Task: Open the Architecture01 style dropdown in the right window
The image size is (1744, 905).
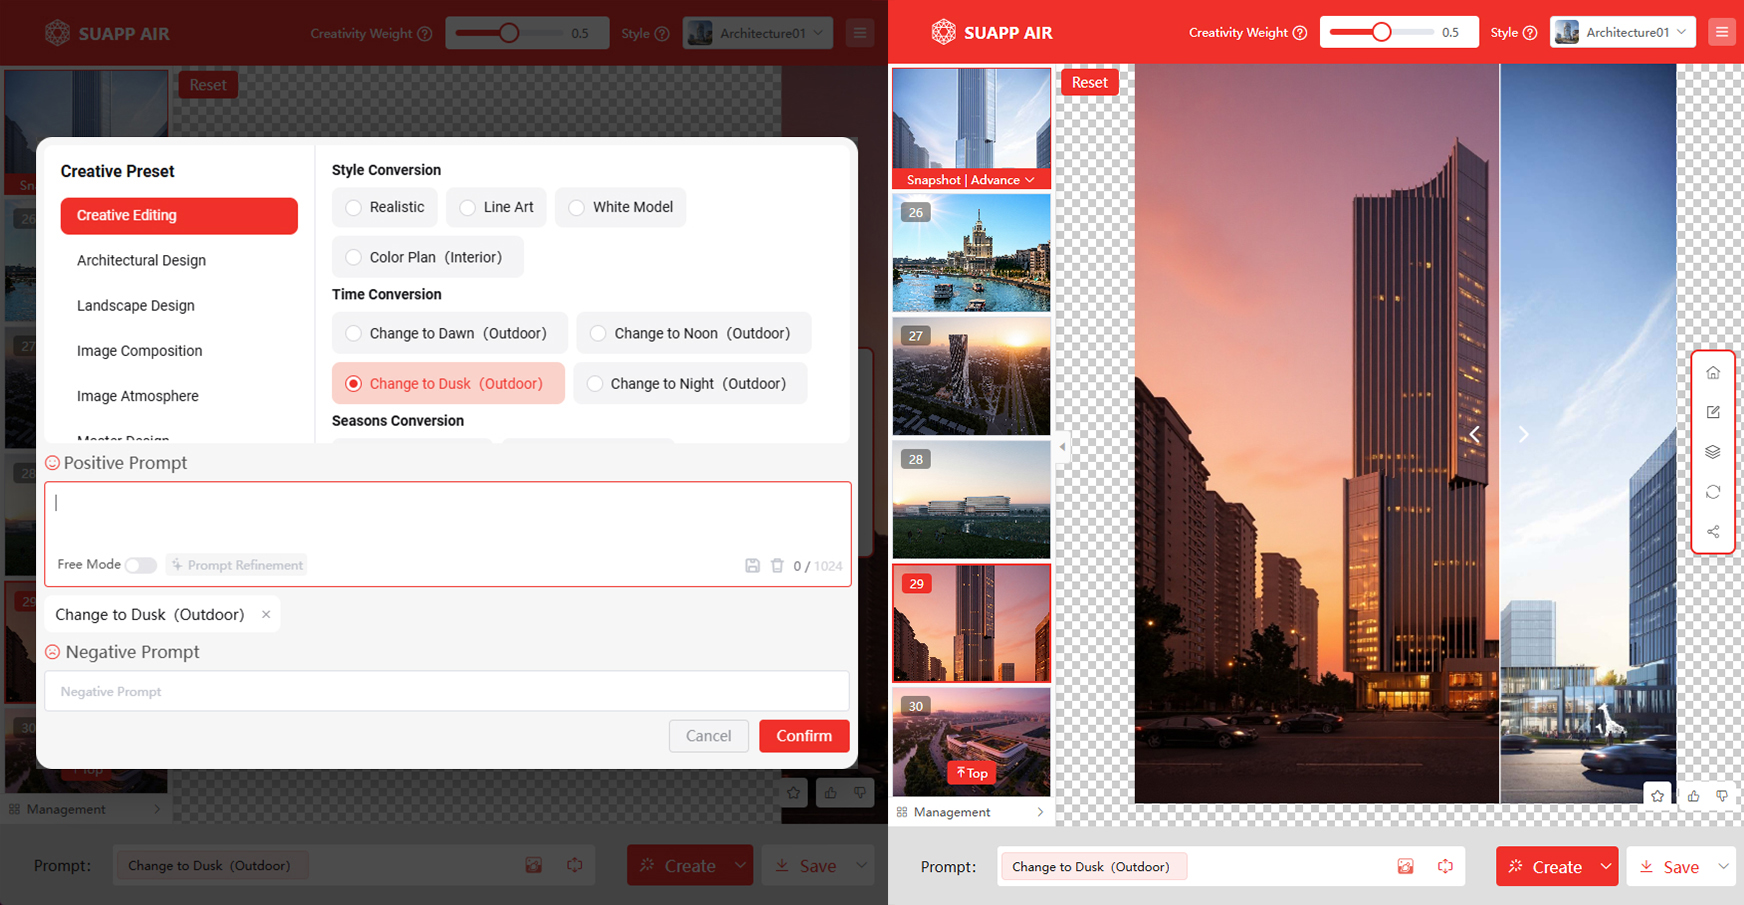Action: [1622, 32]
